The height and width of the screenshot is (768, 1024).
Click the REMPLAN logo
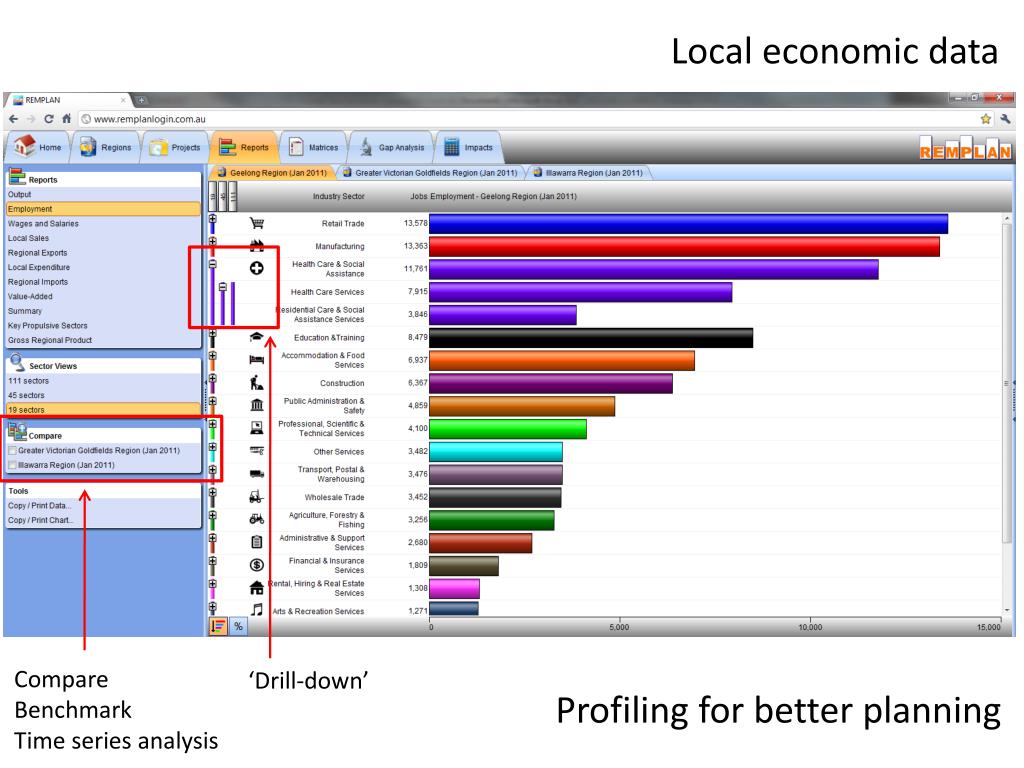965,149
